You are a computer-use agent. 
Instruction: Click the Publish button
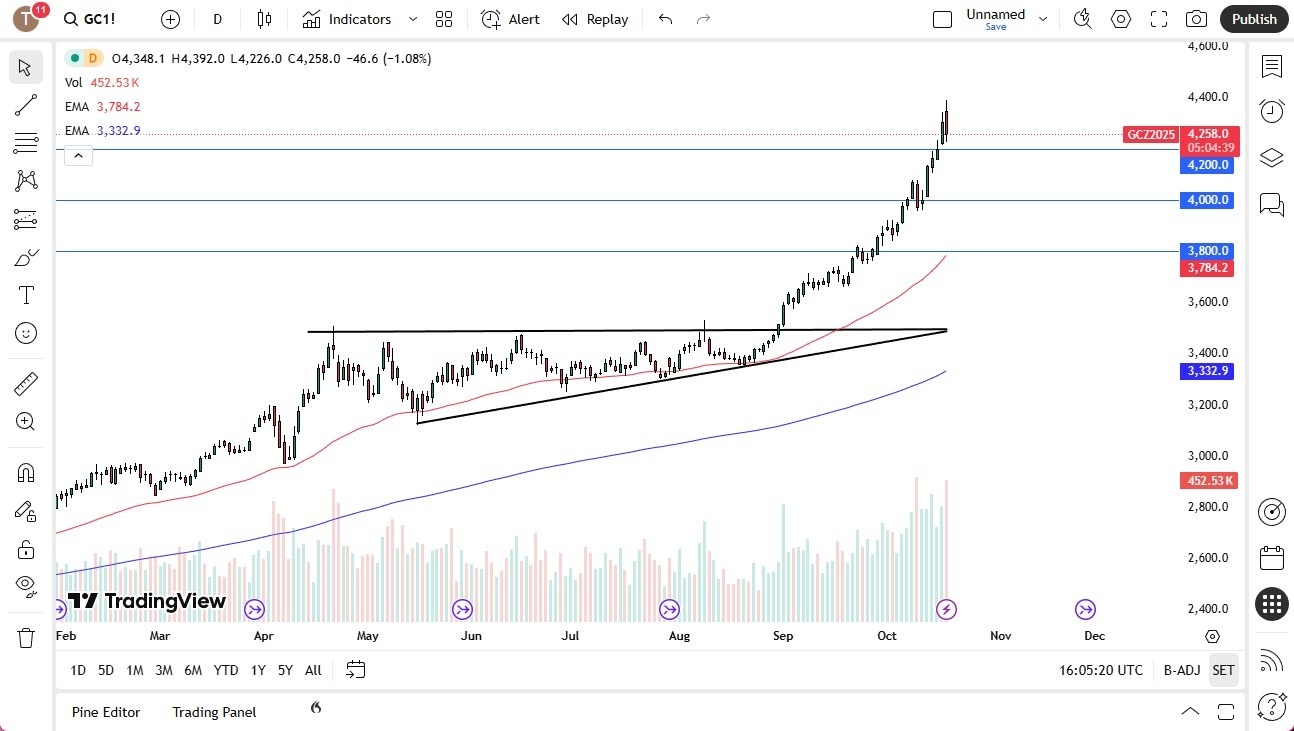(x=1253, y=18)
